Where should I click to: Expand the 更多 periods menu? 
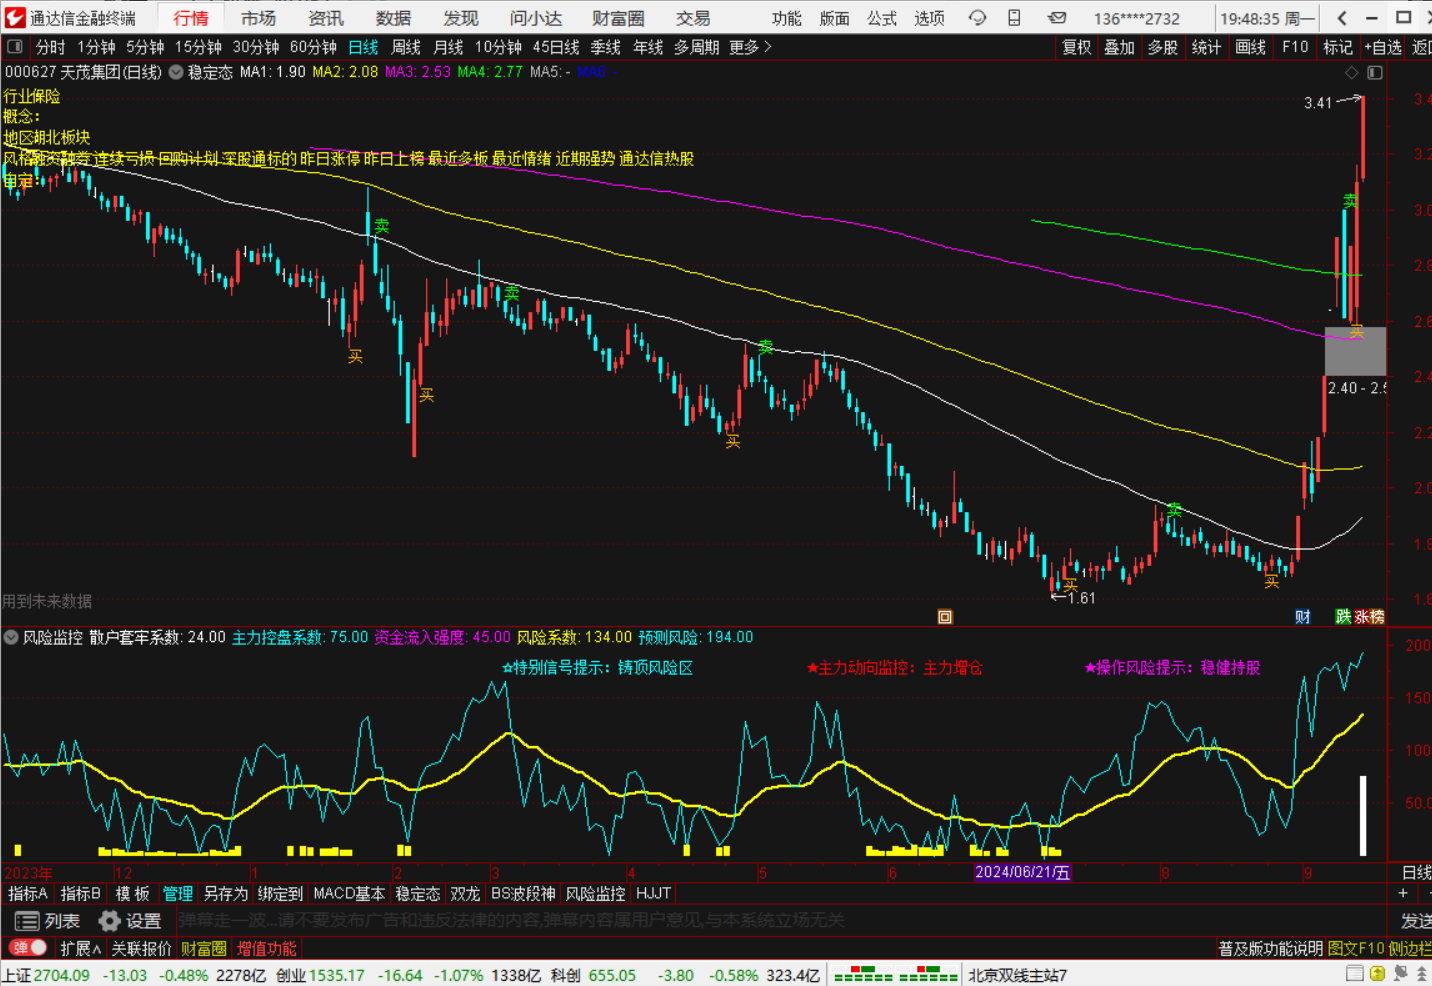coord(750,47)
